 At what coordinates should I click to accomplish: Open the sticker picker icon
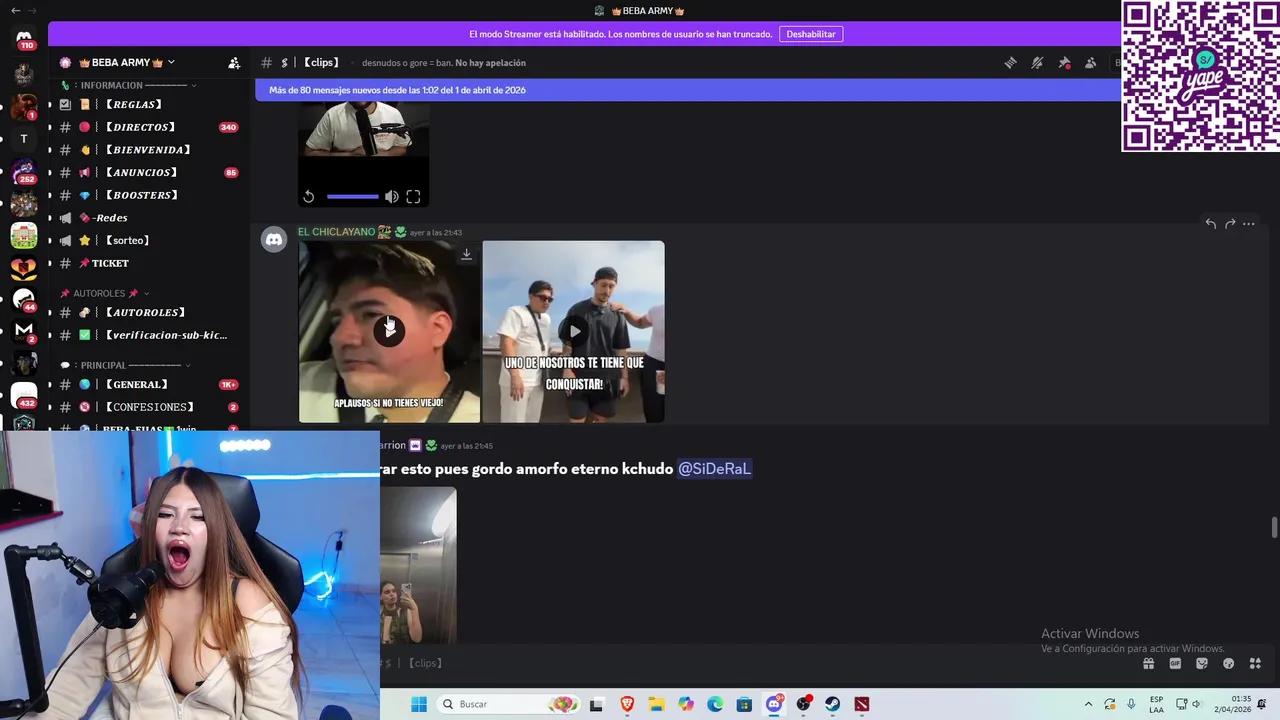[x=1201, y=663]
